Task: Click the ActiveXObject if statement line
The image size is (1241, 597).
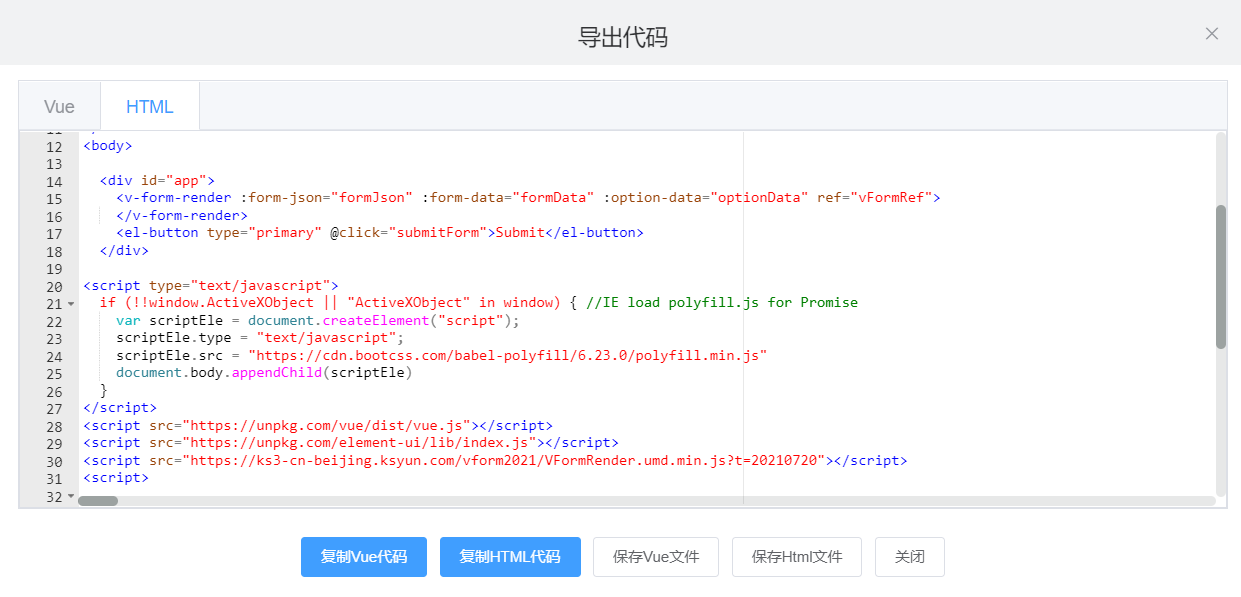Action: (x=479, y=303)
